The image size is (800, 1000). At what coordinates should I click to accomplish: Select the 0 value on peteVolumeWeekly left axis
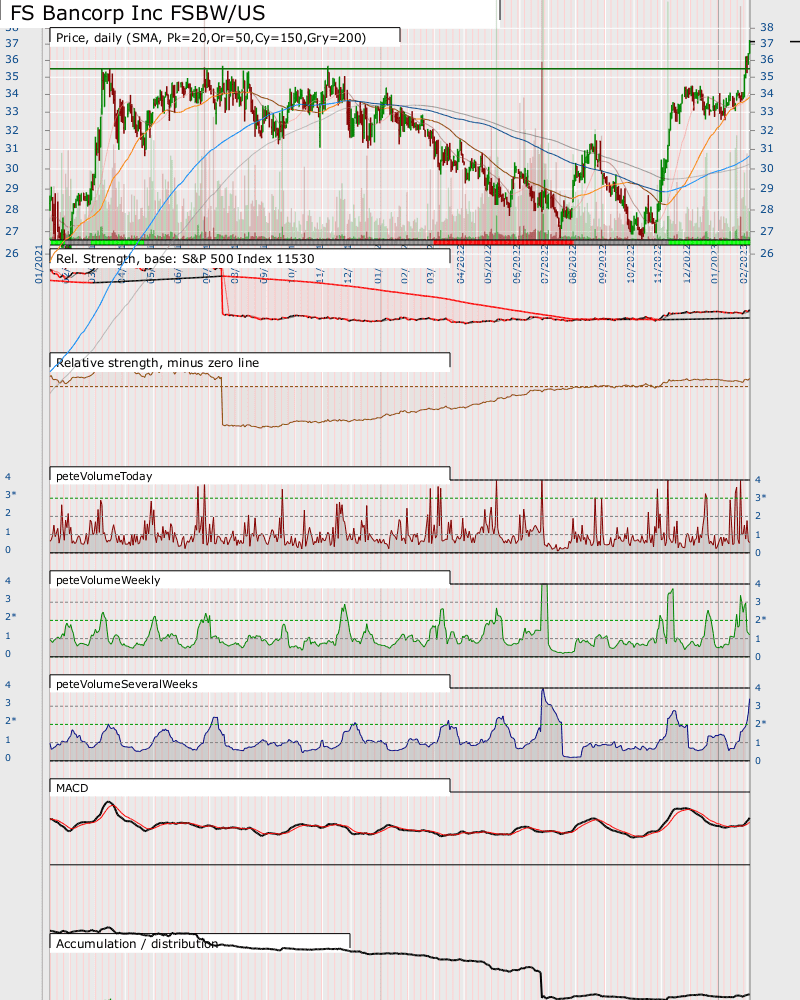(8, 654)
